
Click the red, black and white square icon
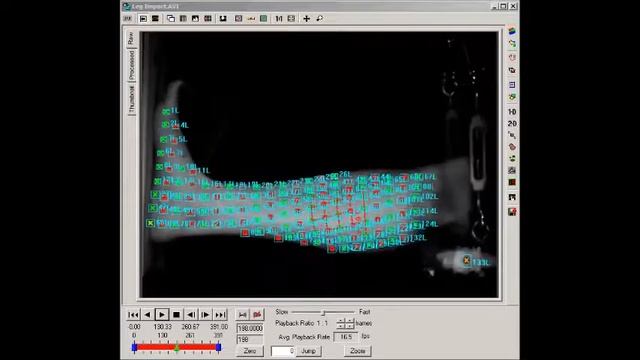point(512,212)
